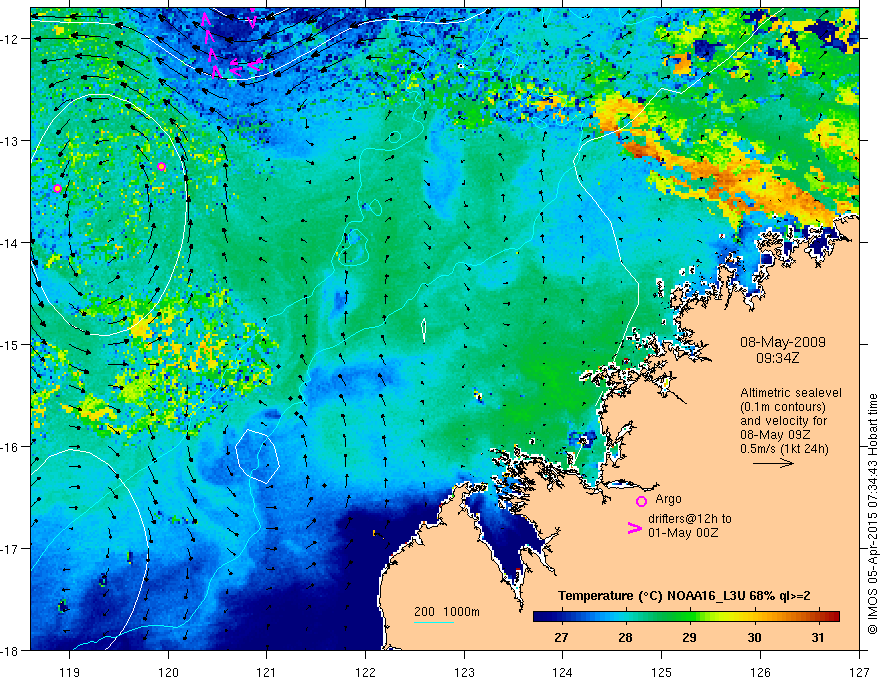
Task: Click the Argo float marker near 120E 13S
Action: 162,167
